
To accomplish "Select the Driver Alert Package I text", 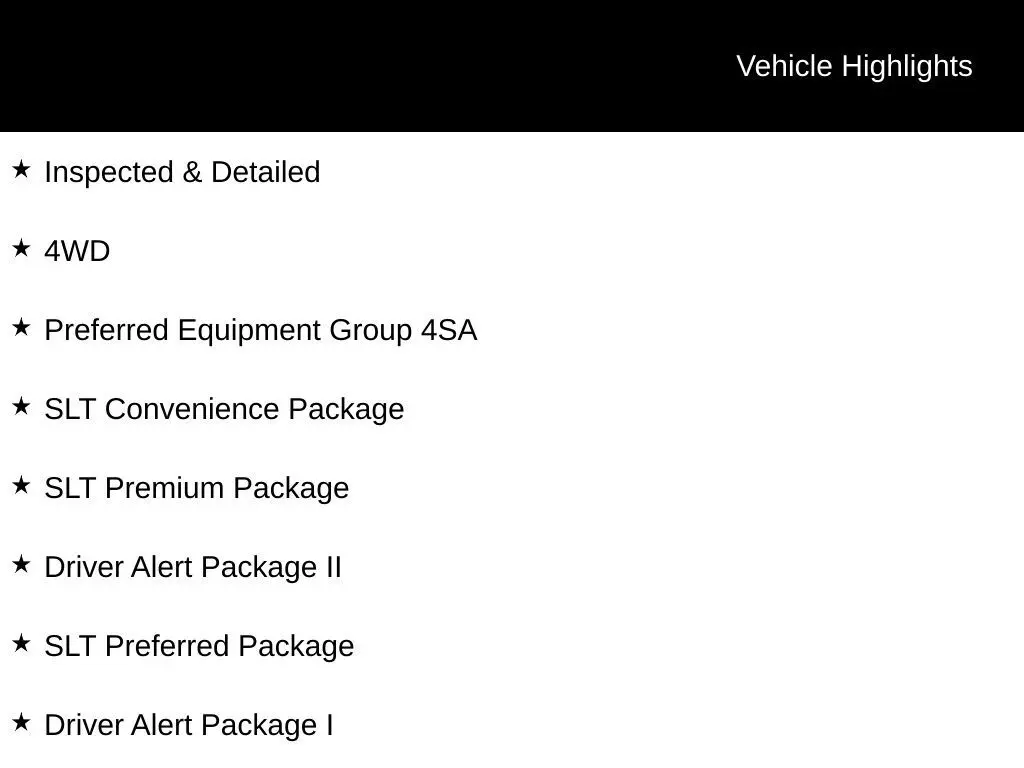I will click(189, 726).
